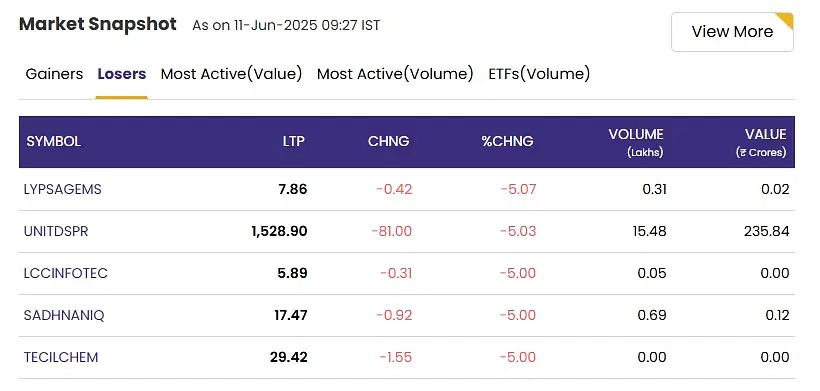Screen dimensions: 820x391
Task: Open the View More button
Action: [x=732, y=32]
